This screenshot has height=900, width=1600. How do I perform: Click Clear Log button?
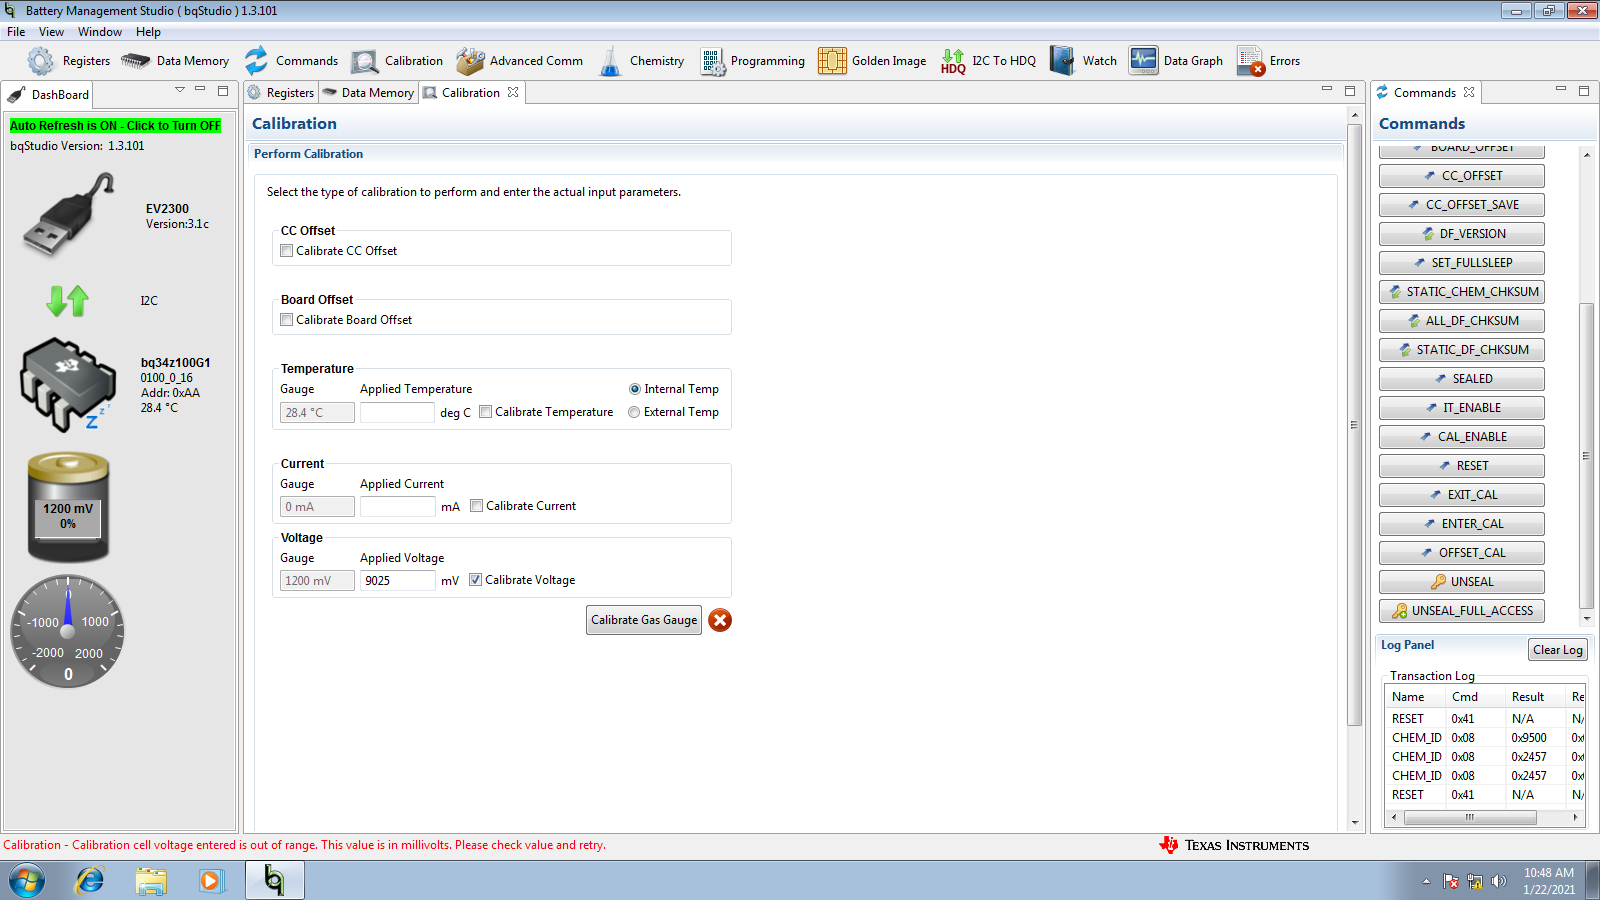point(1558,650)
